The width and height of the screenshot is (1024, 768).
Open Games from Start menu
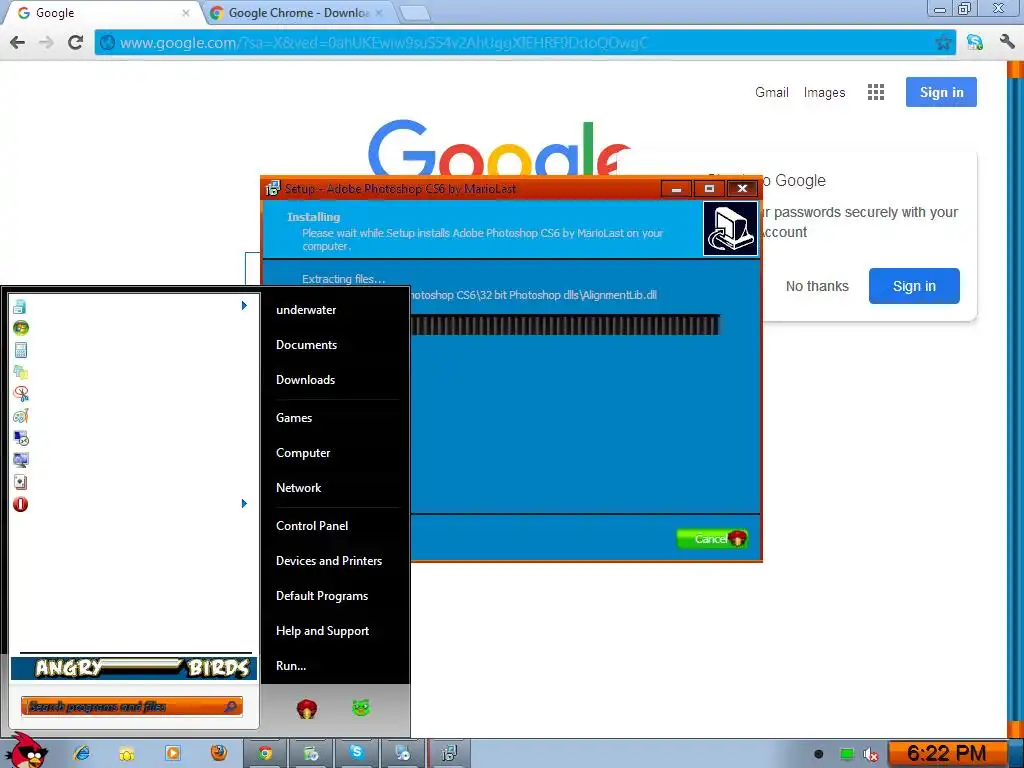pos(294,418)
